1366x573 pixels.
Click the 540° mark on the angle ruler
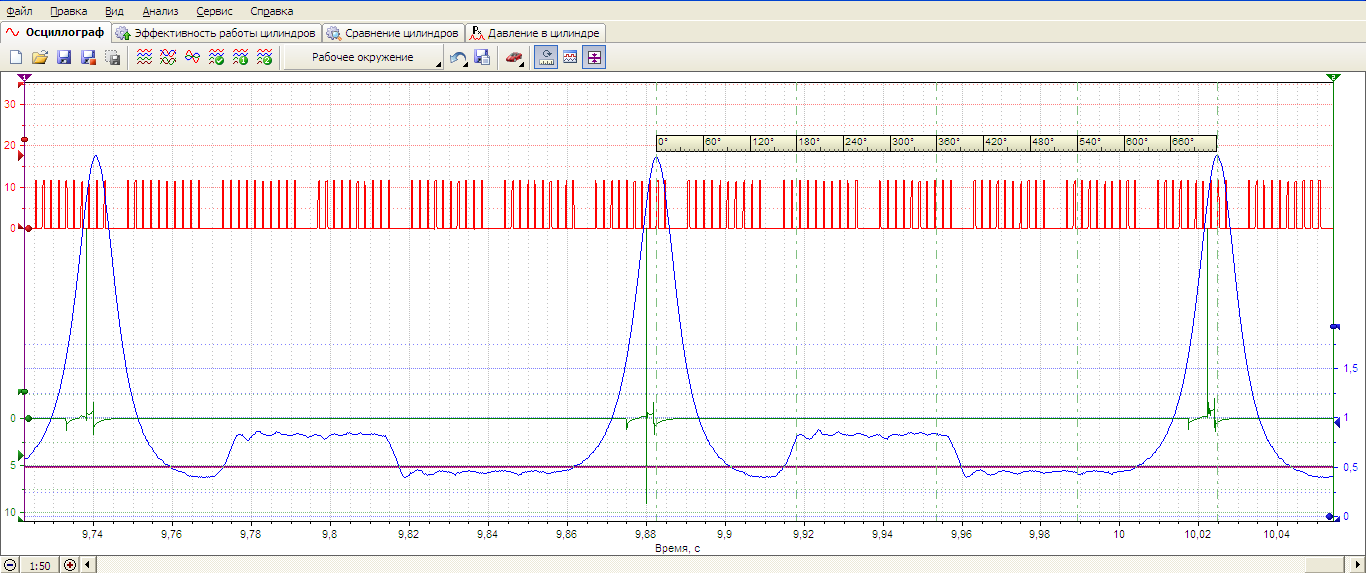(1089, 142)
